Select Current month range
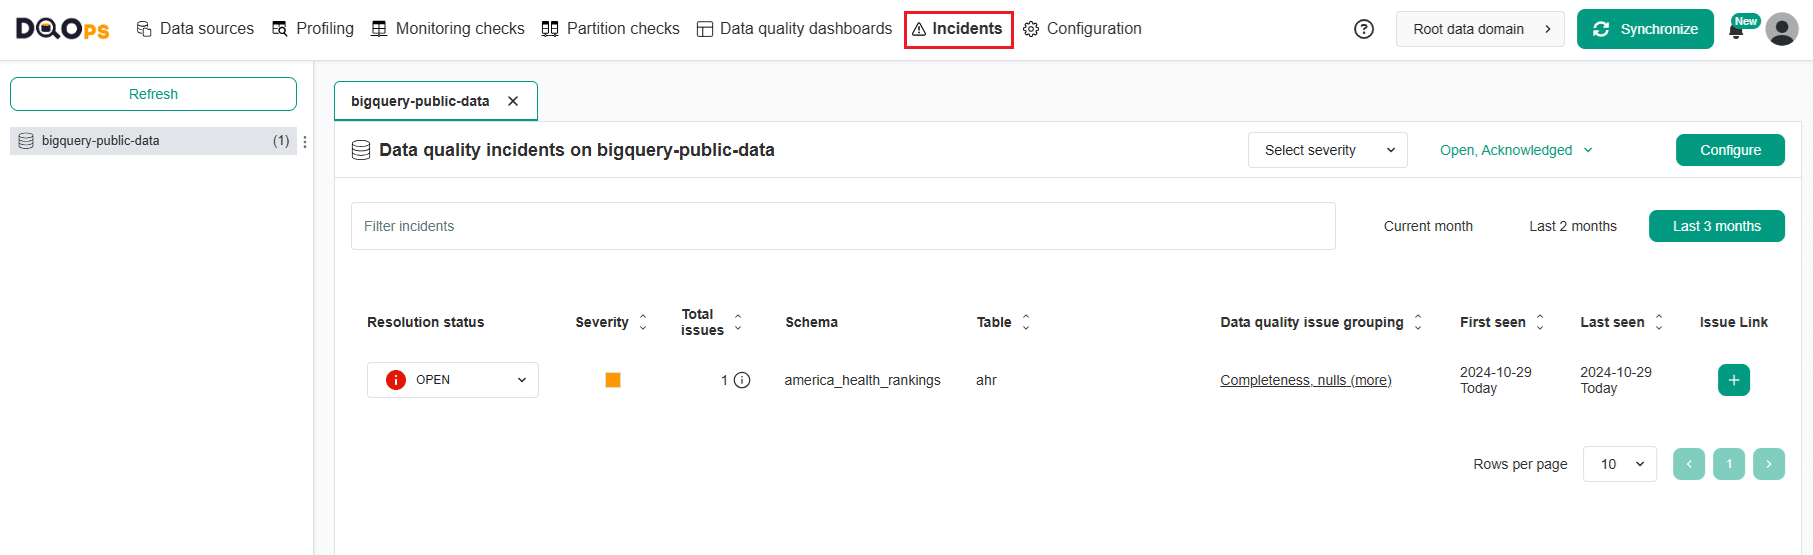Screen dimensions: 1813x555 click(1428, 226)
